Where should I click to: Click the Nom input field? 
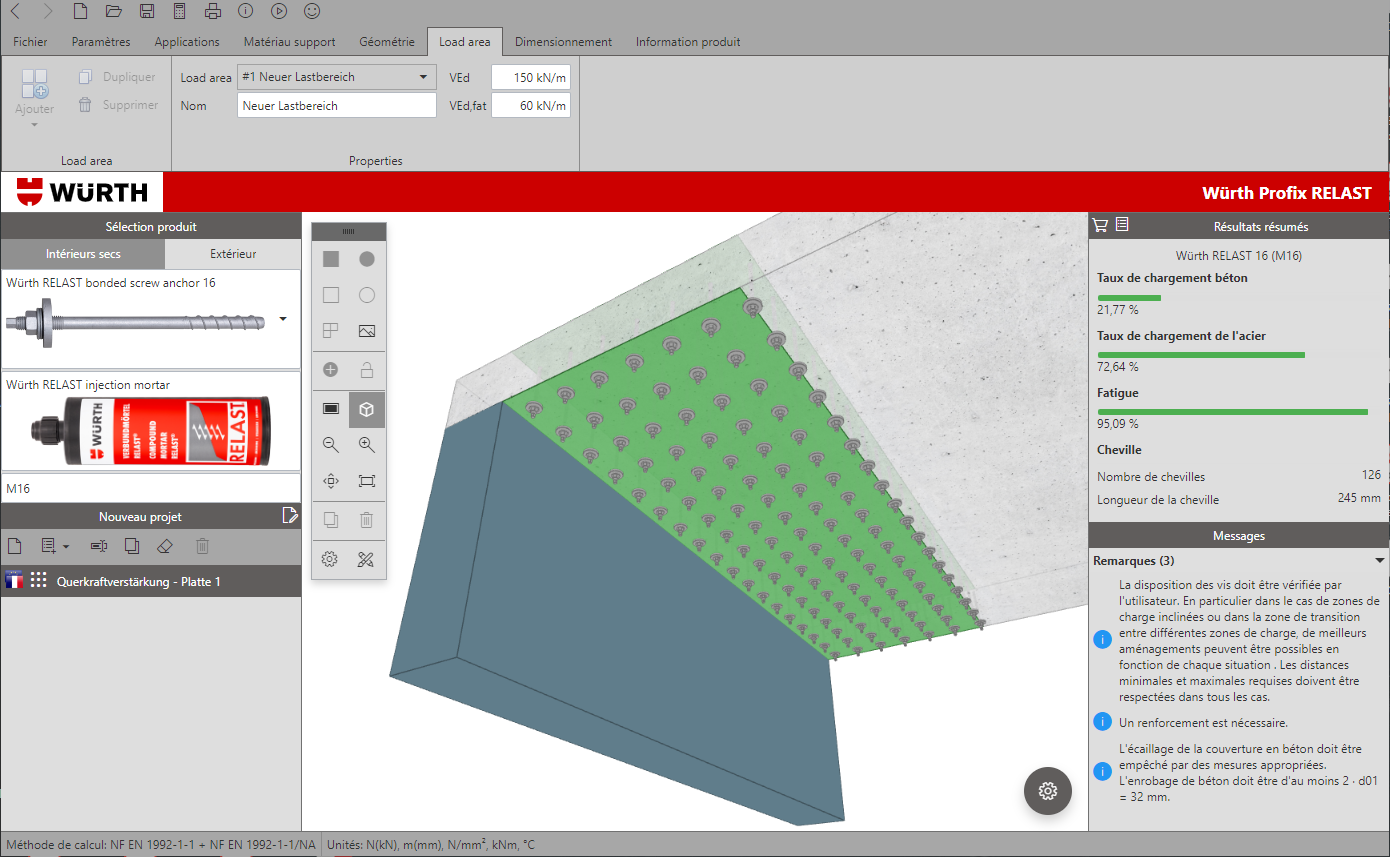[x=337, y=105]
